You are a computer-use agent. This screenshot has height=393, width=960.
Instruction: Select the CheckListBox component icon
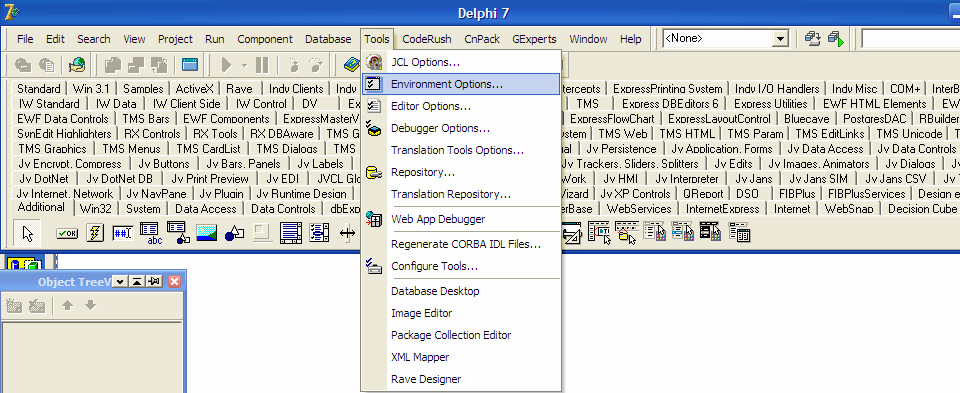pos(319,233)
